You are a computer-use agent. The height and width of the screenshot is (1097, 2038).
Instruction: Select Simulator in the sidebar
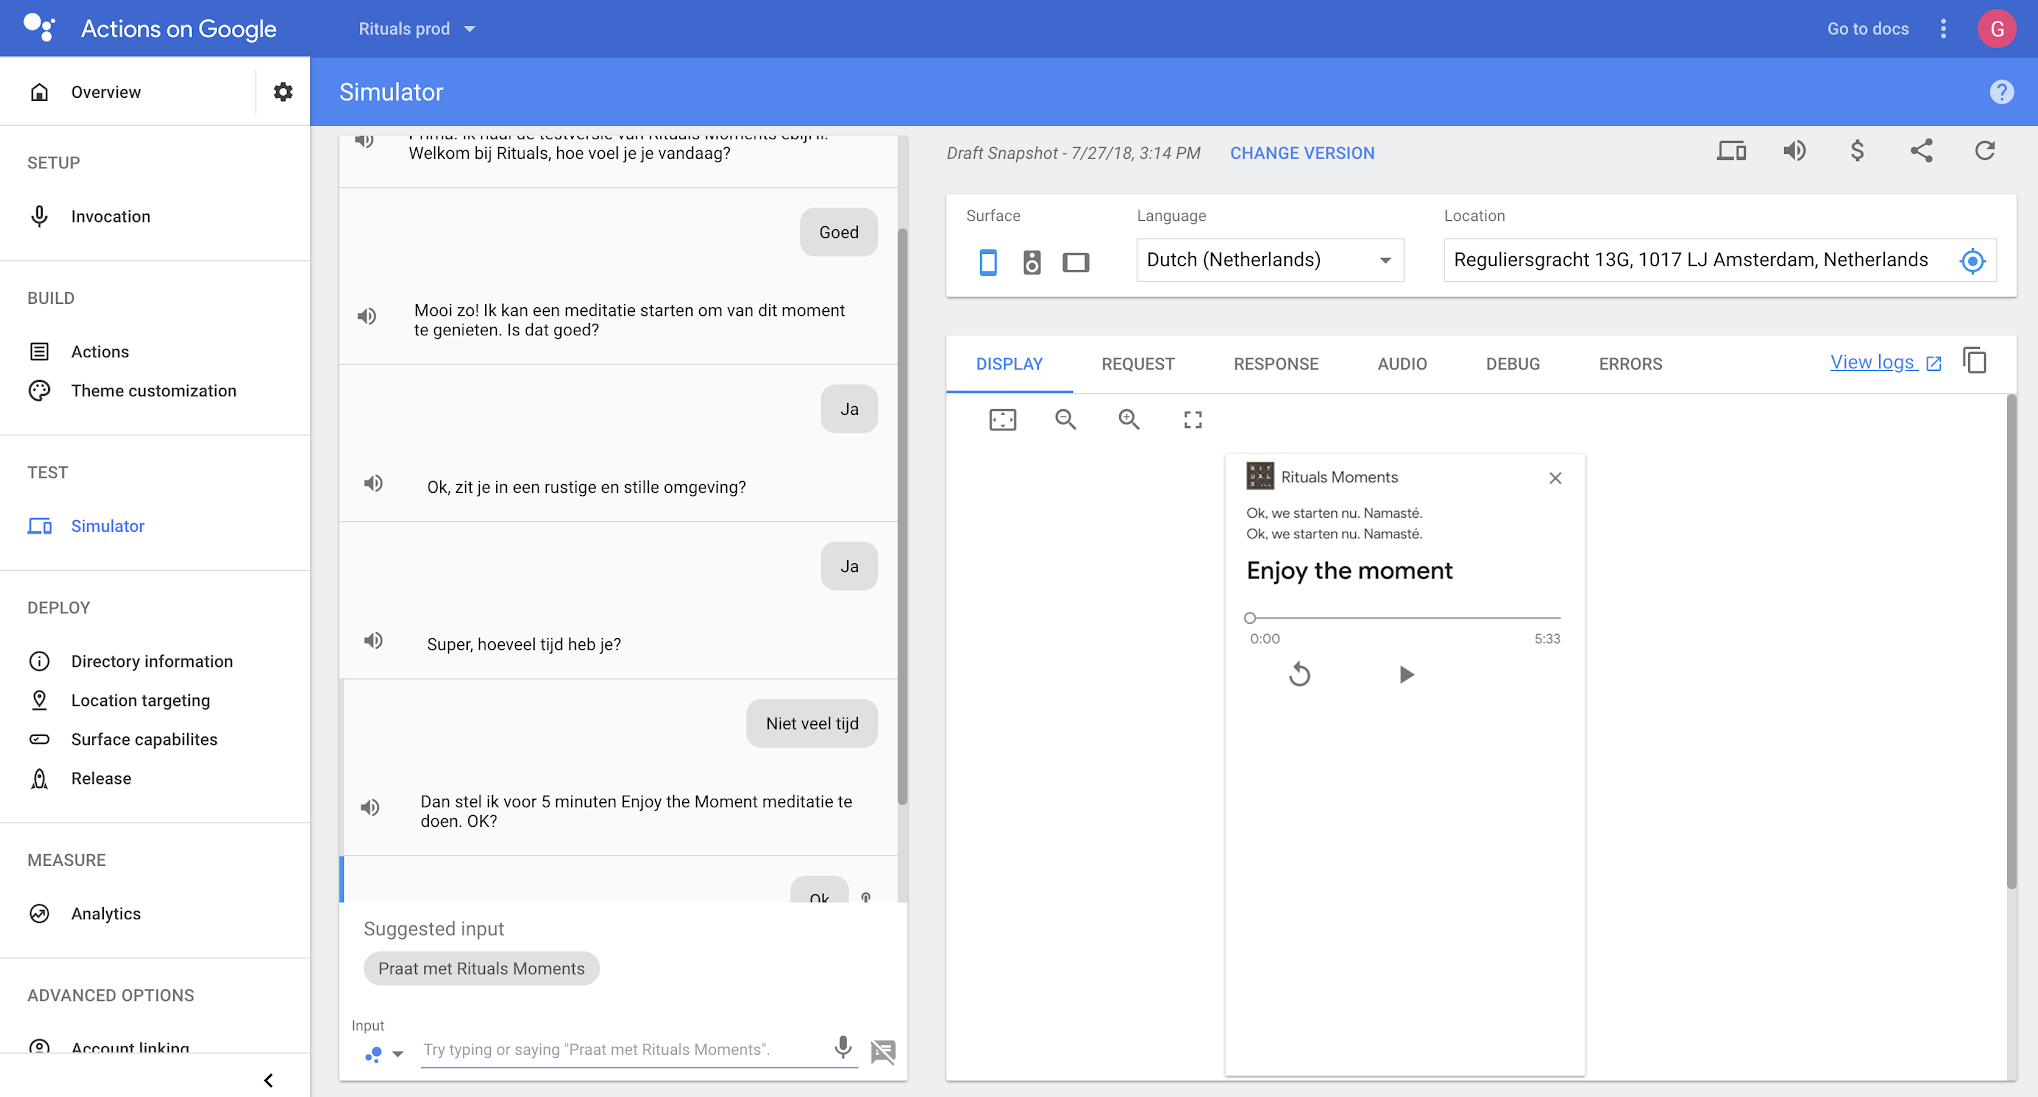click(x=107, y=526)
